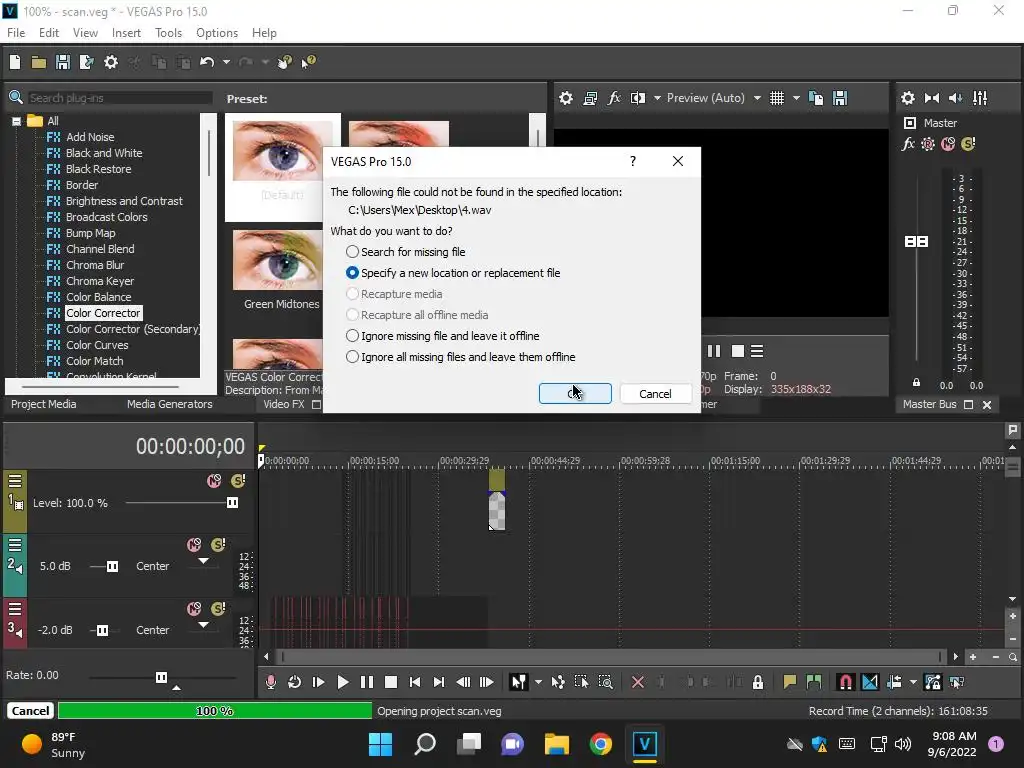Image resolution: width=1024 pixels, height=768 pixels.
Task: Open Master bus audio properties gear
Action: [x=908, y=98]
